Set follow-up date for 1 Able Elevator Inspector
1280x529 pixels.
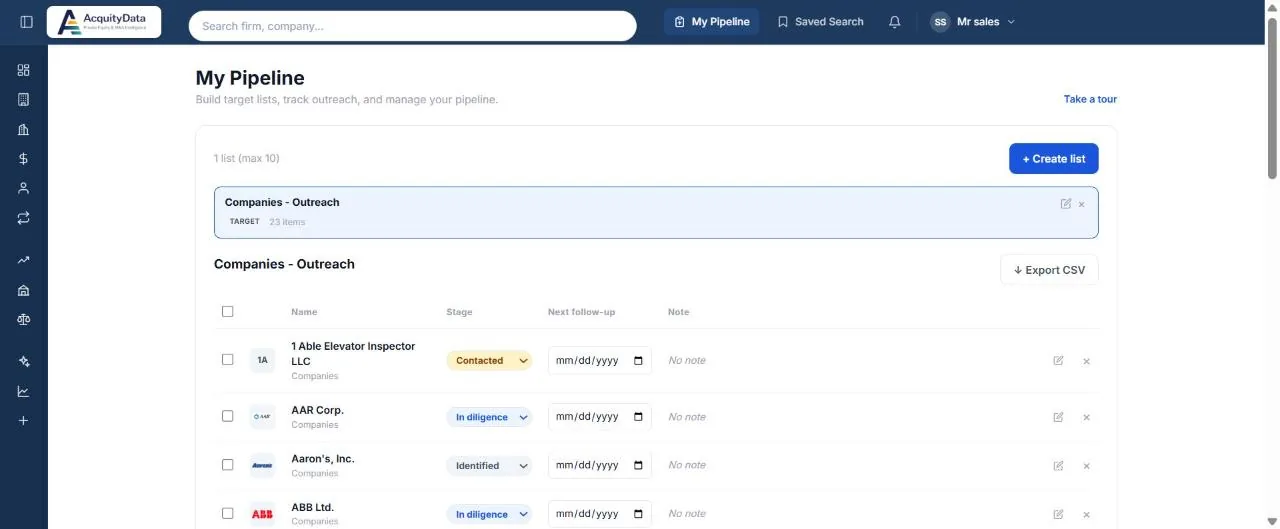tap(600, 361)
